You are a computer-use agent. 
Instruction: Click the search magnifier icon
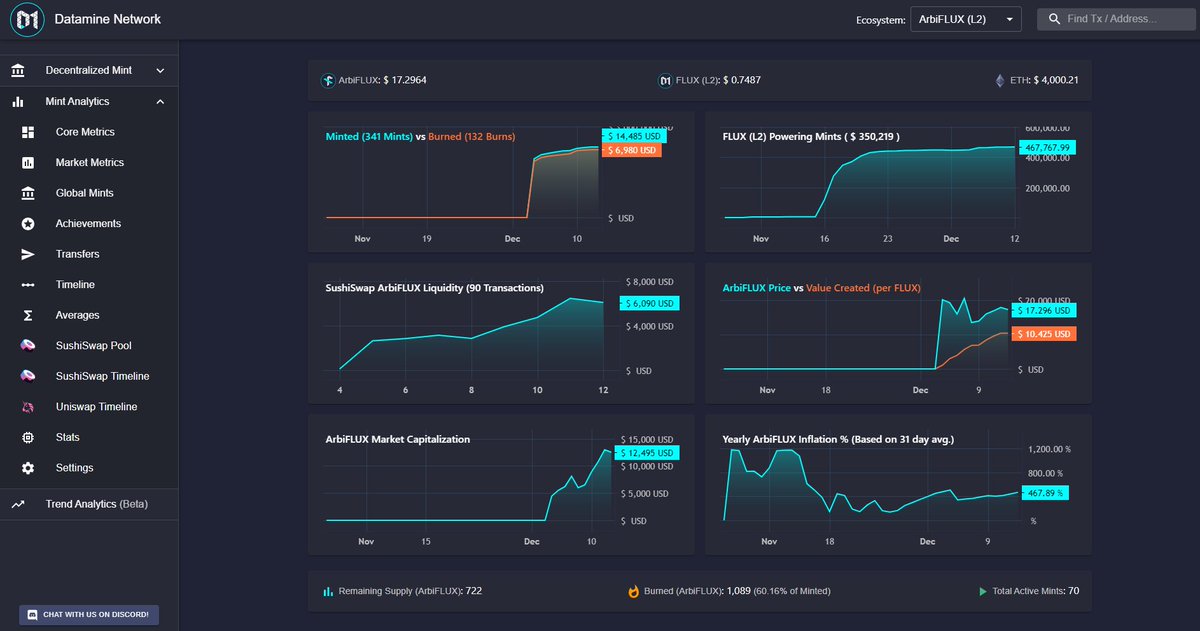tap(1055, 19)
